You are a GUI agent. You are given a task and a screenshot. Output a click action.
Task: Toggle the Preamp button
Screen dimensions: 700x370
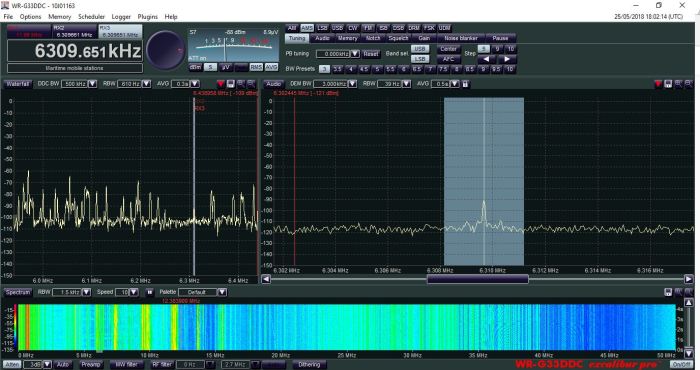(91, 365)
